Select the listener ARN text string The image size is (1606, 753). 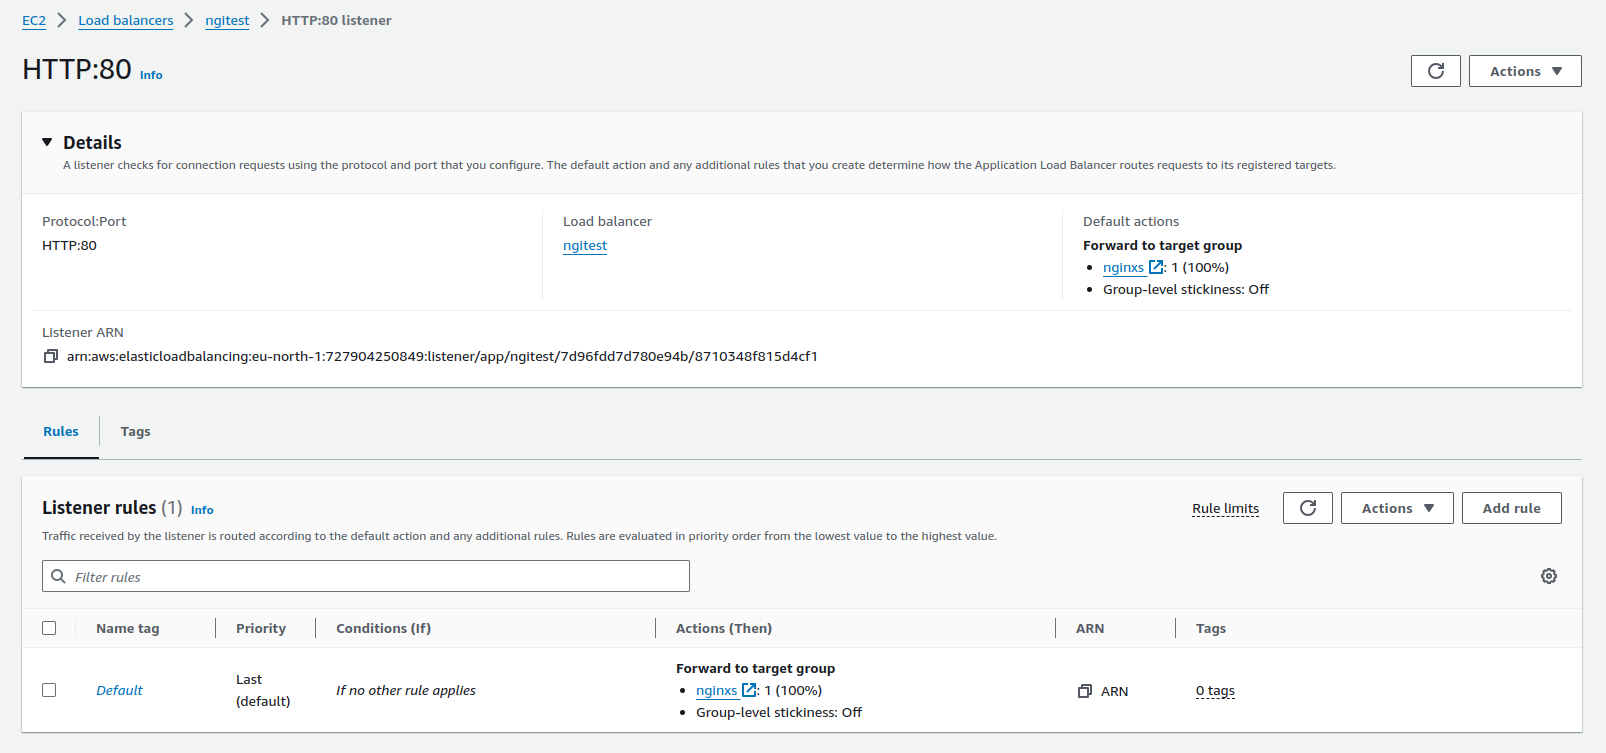point(442,356)
